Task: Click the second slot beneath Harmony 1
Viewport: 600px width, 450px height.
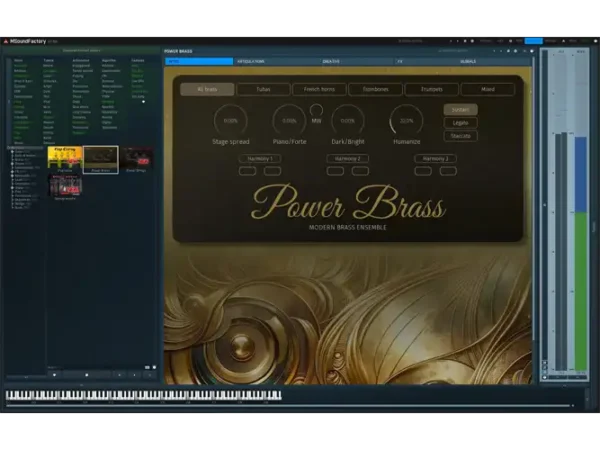Action: [x=272, y=171]
